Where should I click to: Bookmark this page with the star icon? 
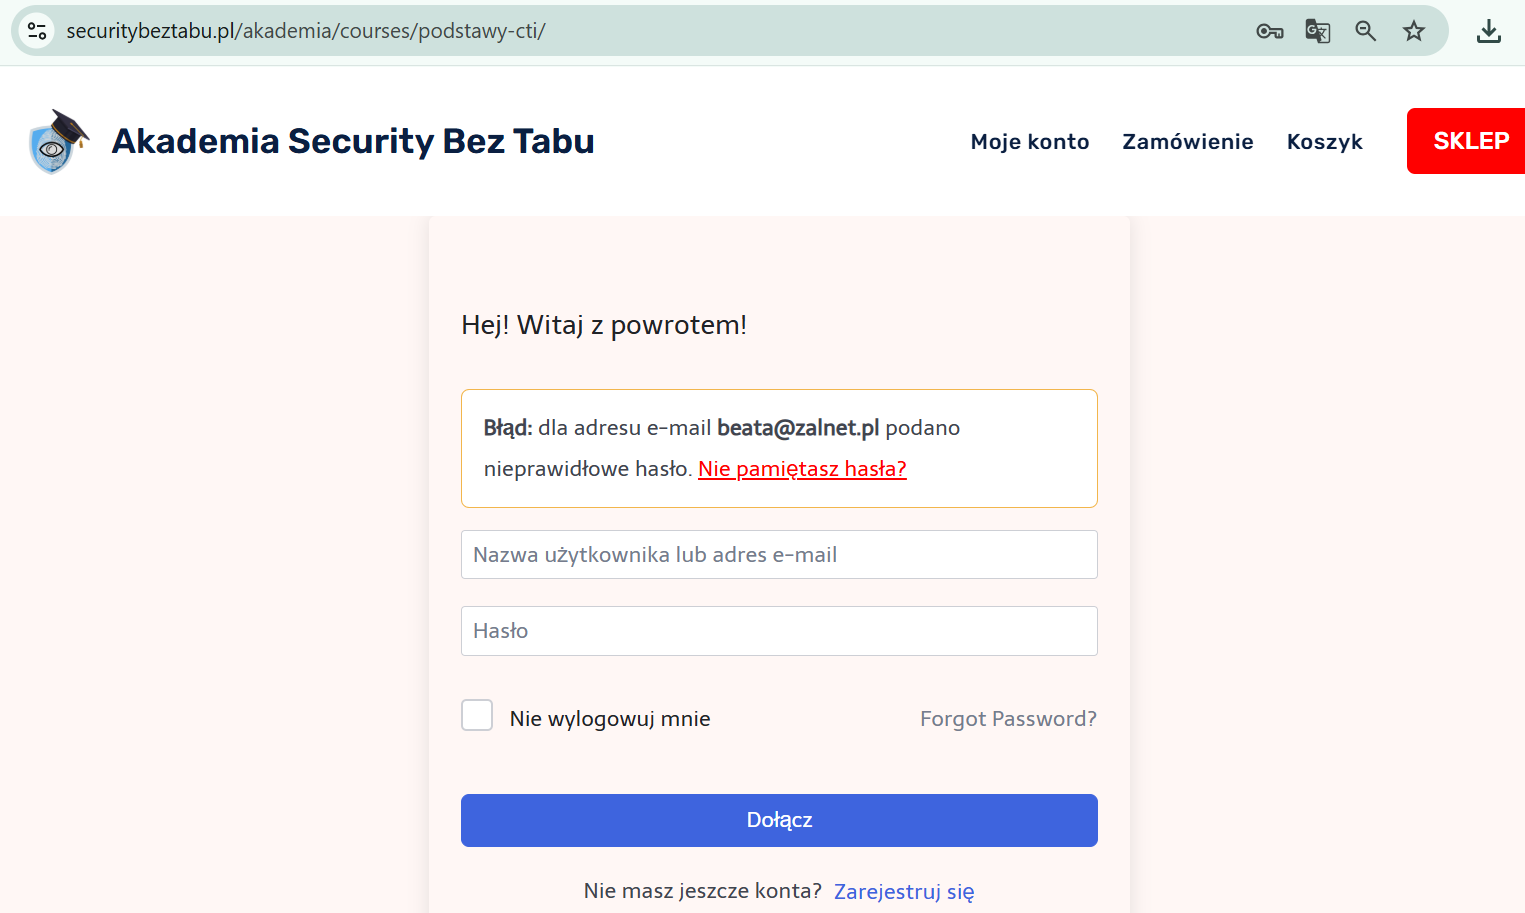tap(1413, 31)
